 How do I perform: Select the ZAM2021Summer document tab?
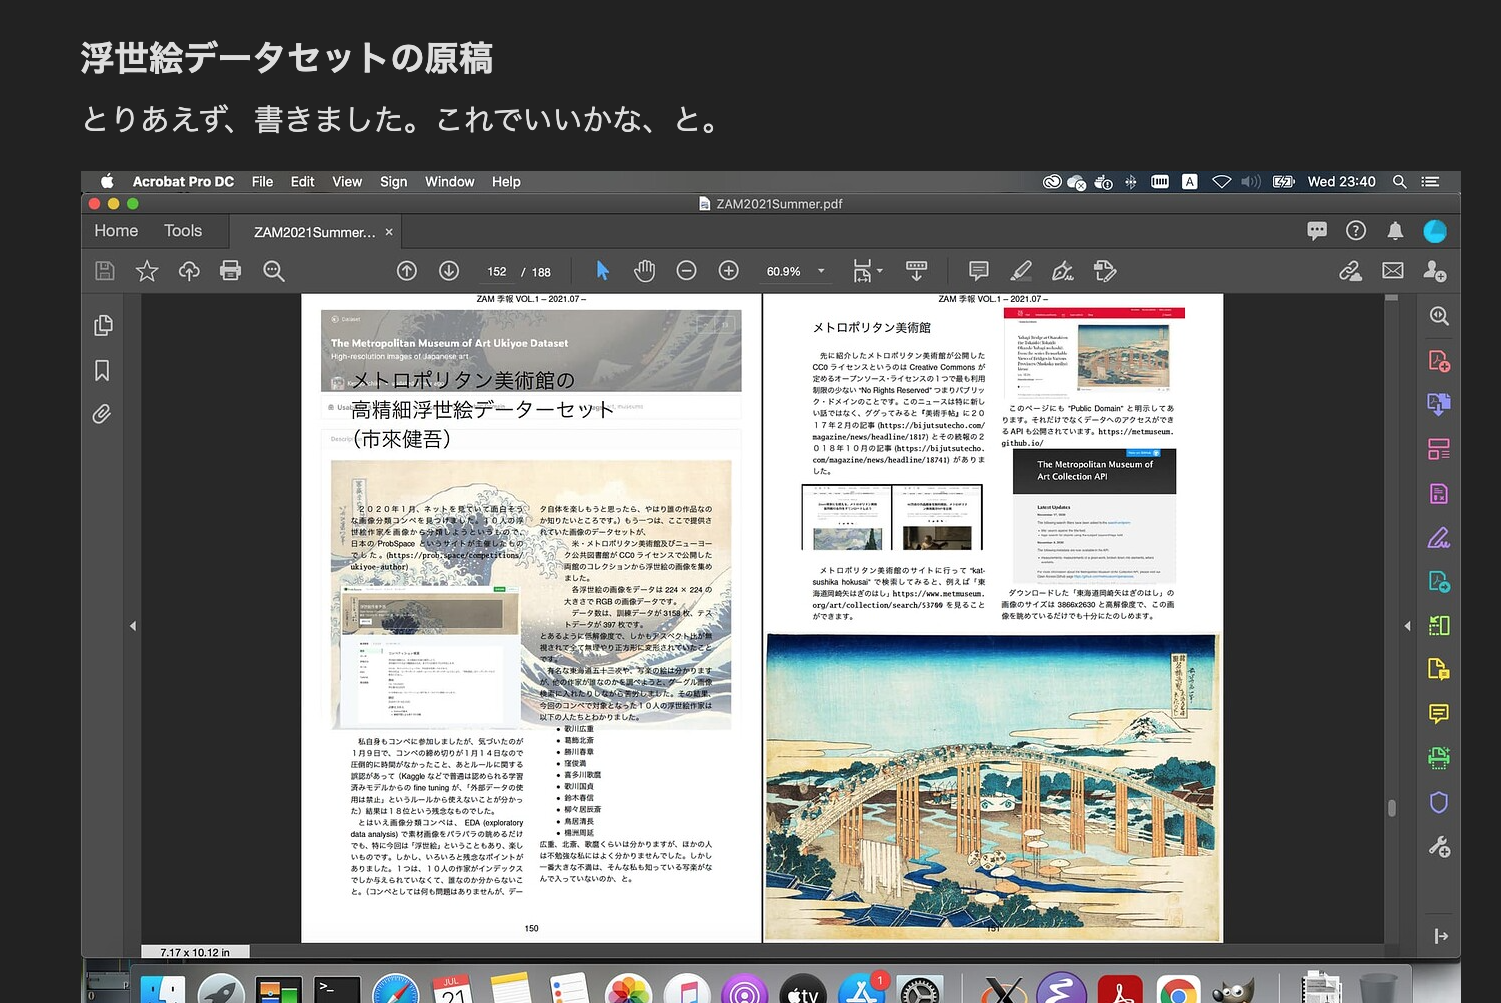tap(314, 232)
